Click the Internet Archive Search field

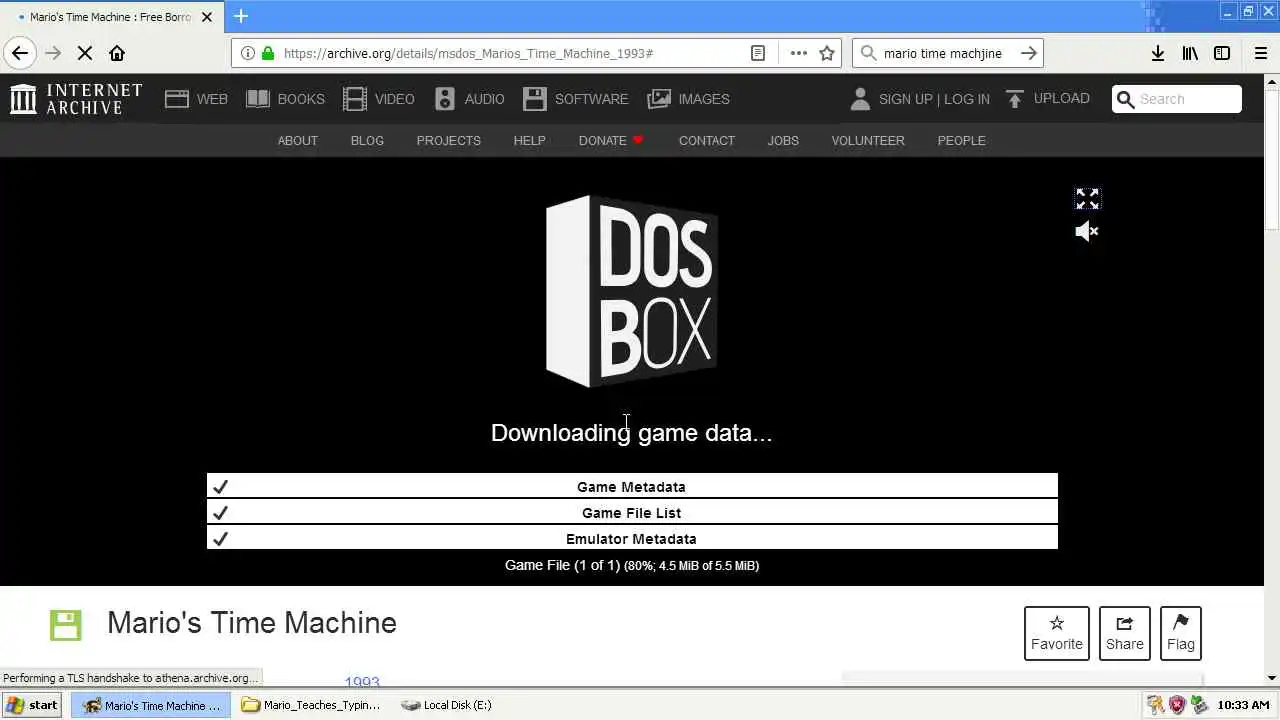(1177, 99)
